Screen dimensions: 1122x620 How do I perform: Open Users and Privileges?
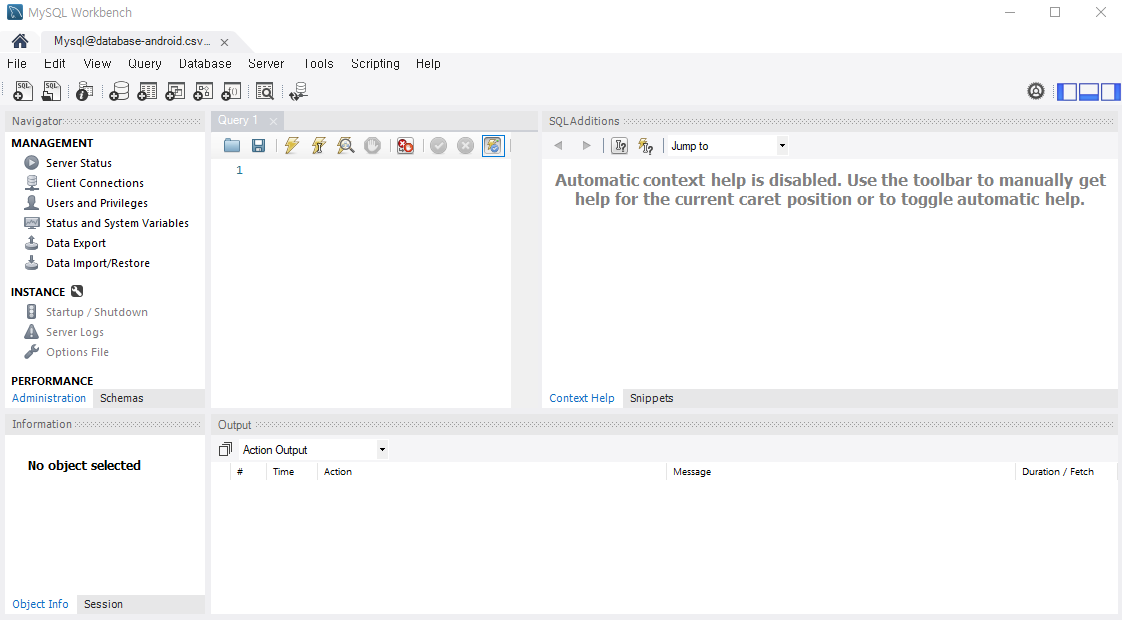coord(97,203)
